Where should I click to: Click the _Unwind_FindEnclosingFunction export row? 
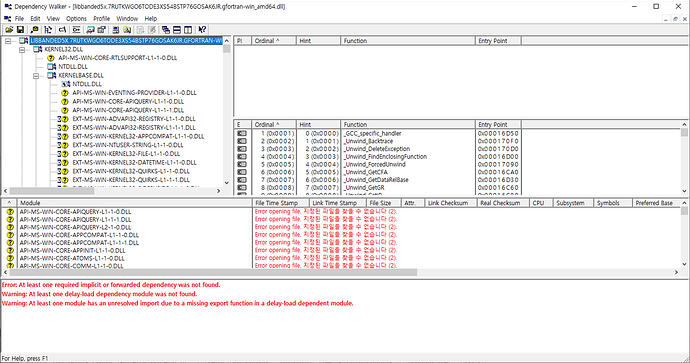[377, 157]
